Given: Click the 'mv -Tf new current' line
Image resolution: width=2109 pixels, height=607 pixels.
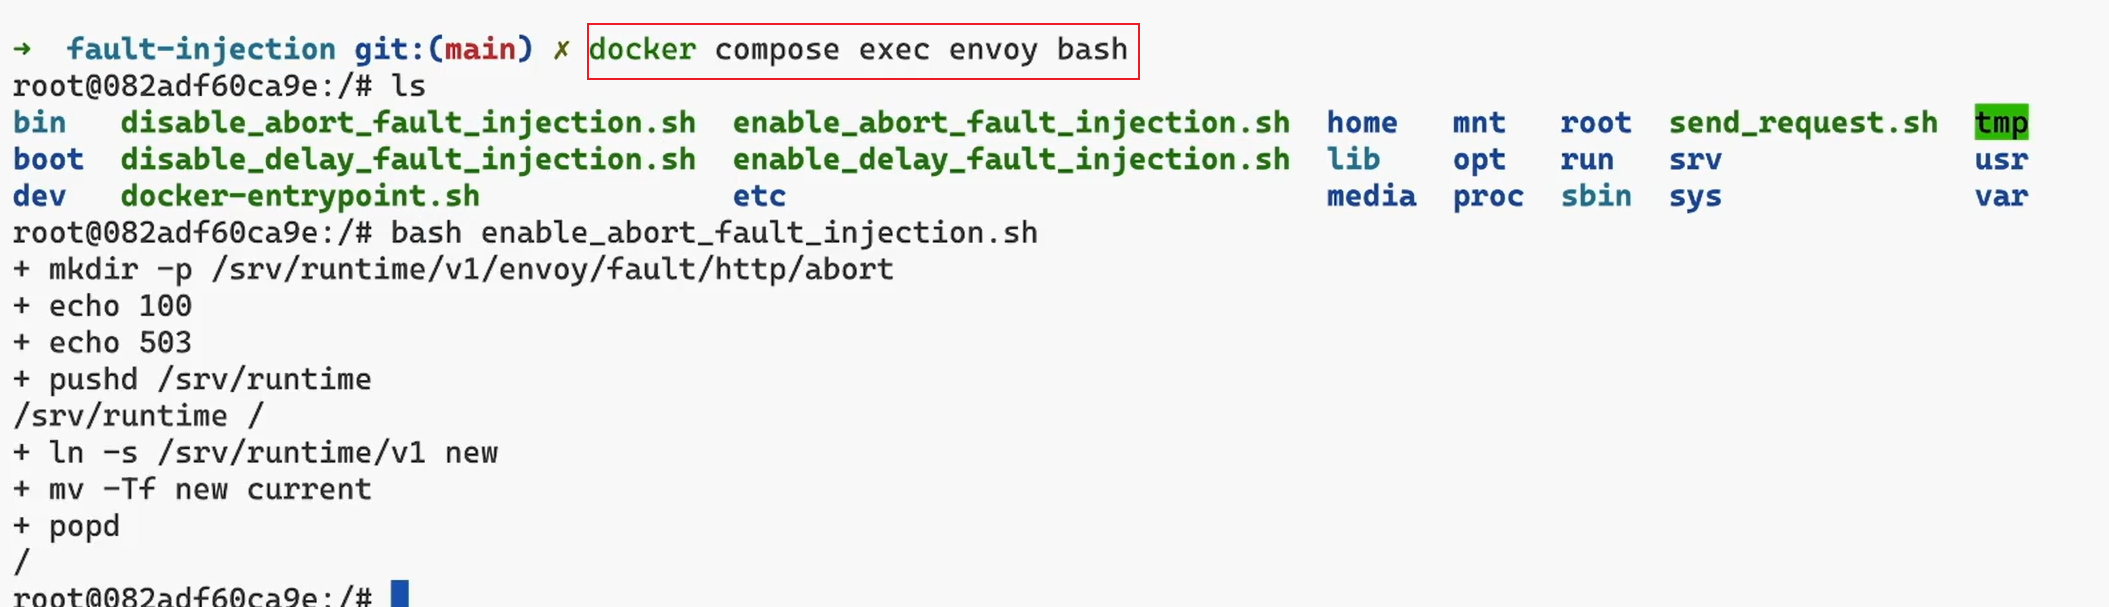Looking at the screenshot, I should coord(192,489).
